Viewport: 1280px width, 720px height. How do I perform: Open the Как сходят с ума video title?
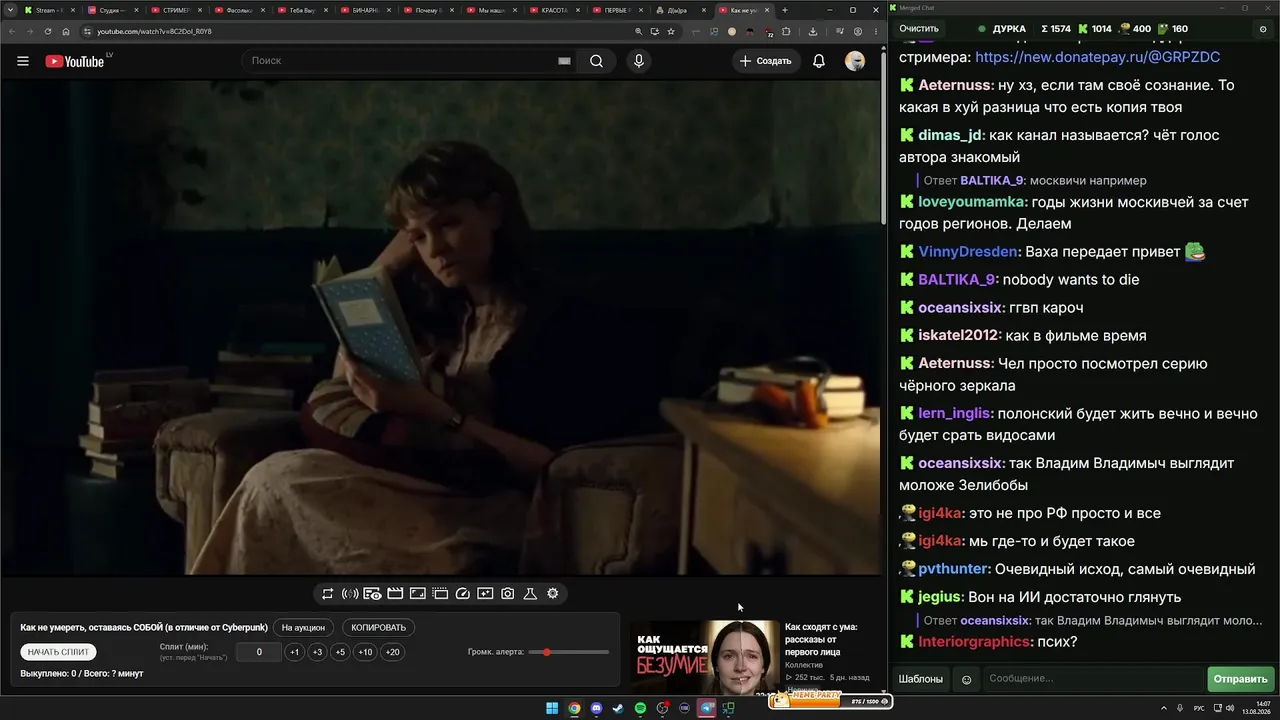click(x=821, y=639)
